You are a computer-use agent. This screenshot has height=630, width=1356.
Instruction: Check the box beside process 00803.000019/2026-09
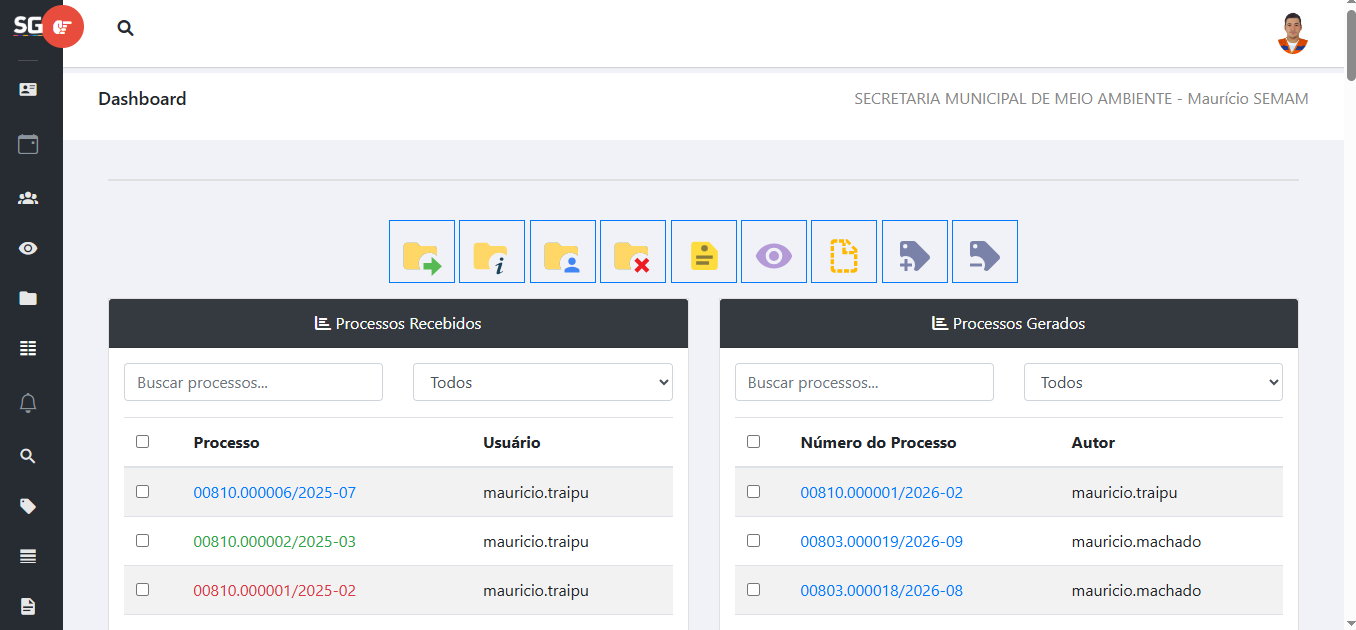coord(753,541)
